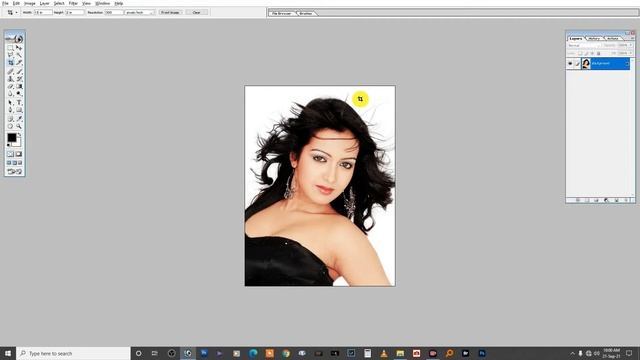Click the Clear button in options bar
The image size is (640, 360).
(197, 13)
